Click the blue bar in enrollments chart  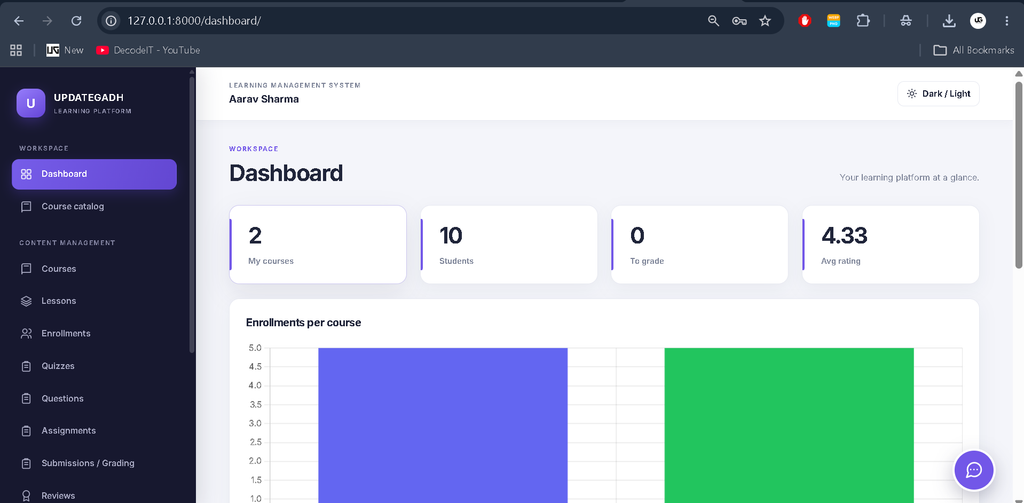pos(443,425)
